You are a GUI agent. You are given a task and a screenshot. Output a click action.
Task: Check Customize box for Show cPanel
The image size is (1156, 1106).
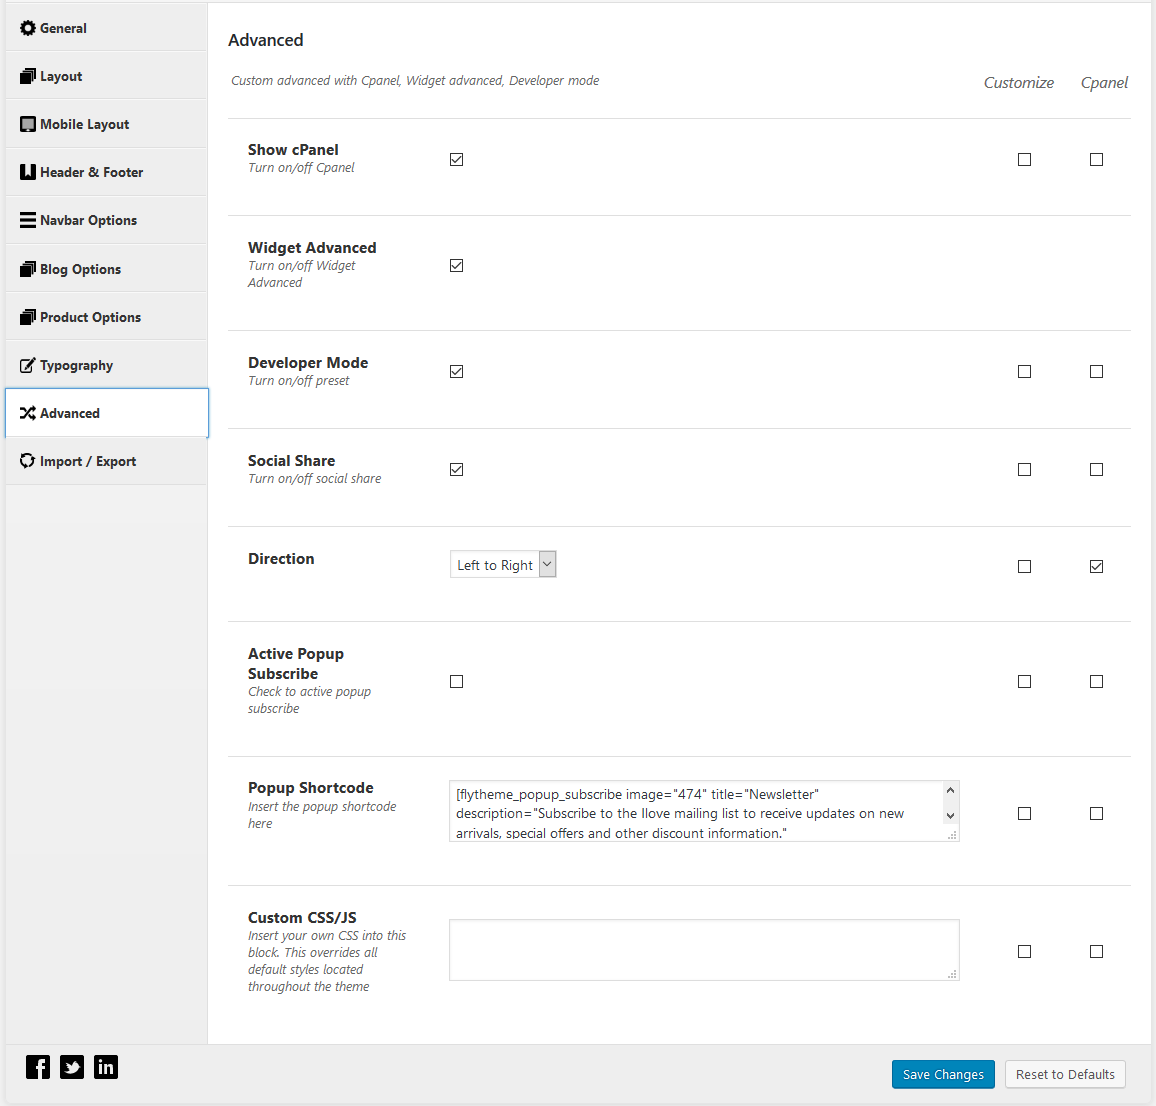(x=1024, y=159)
